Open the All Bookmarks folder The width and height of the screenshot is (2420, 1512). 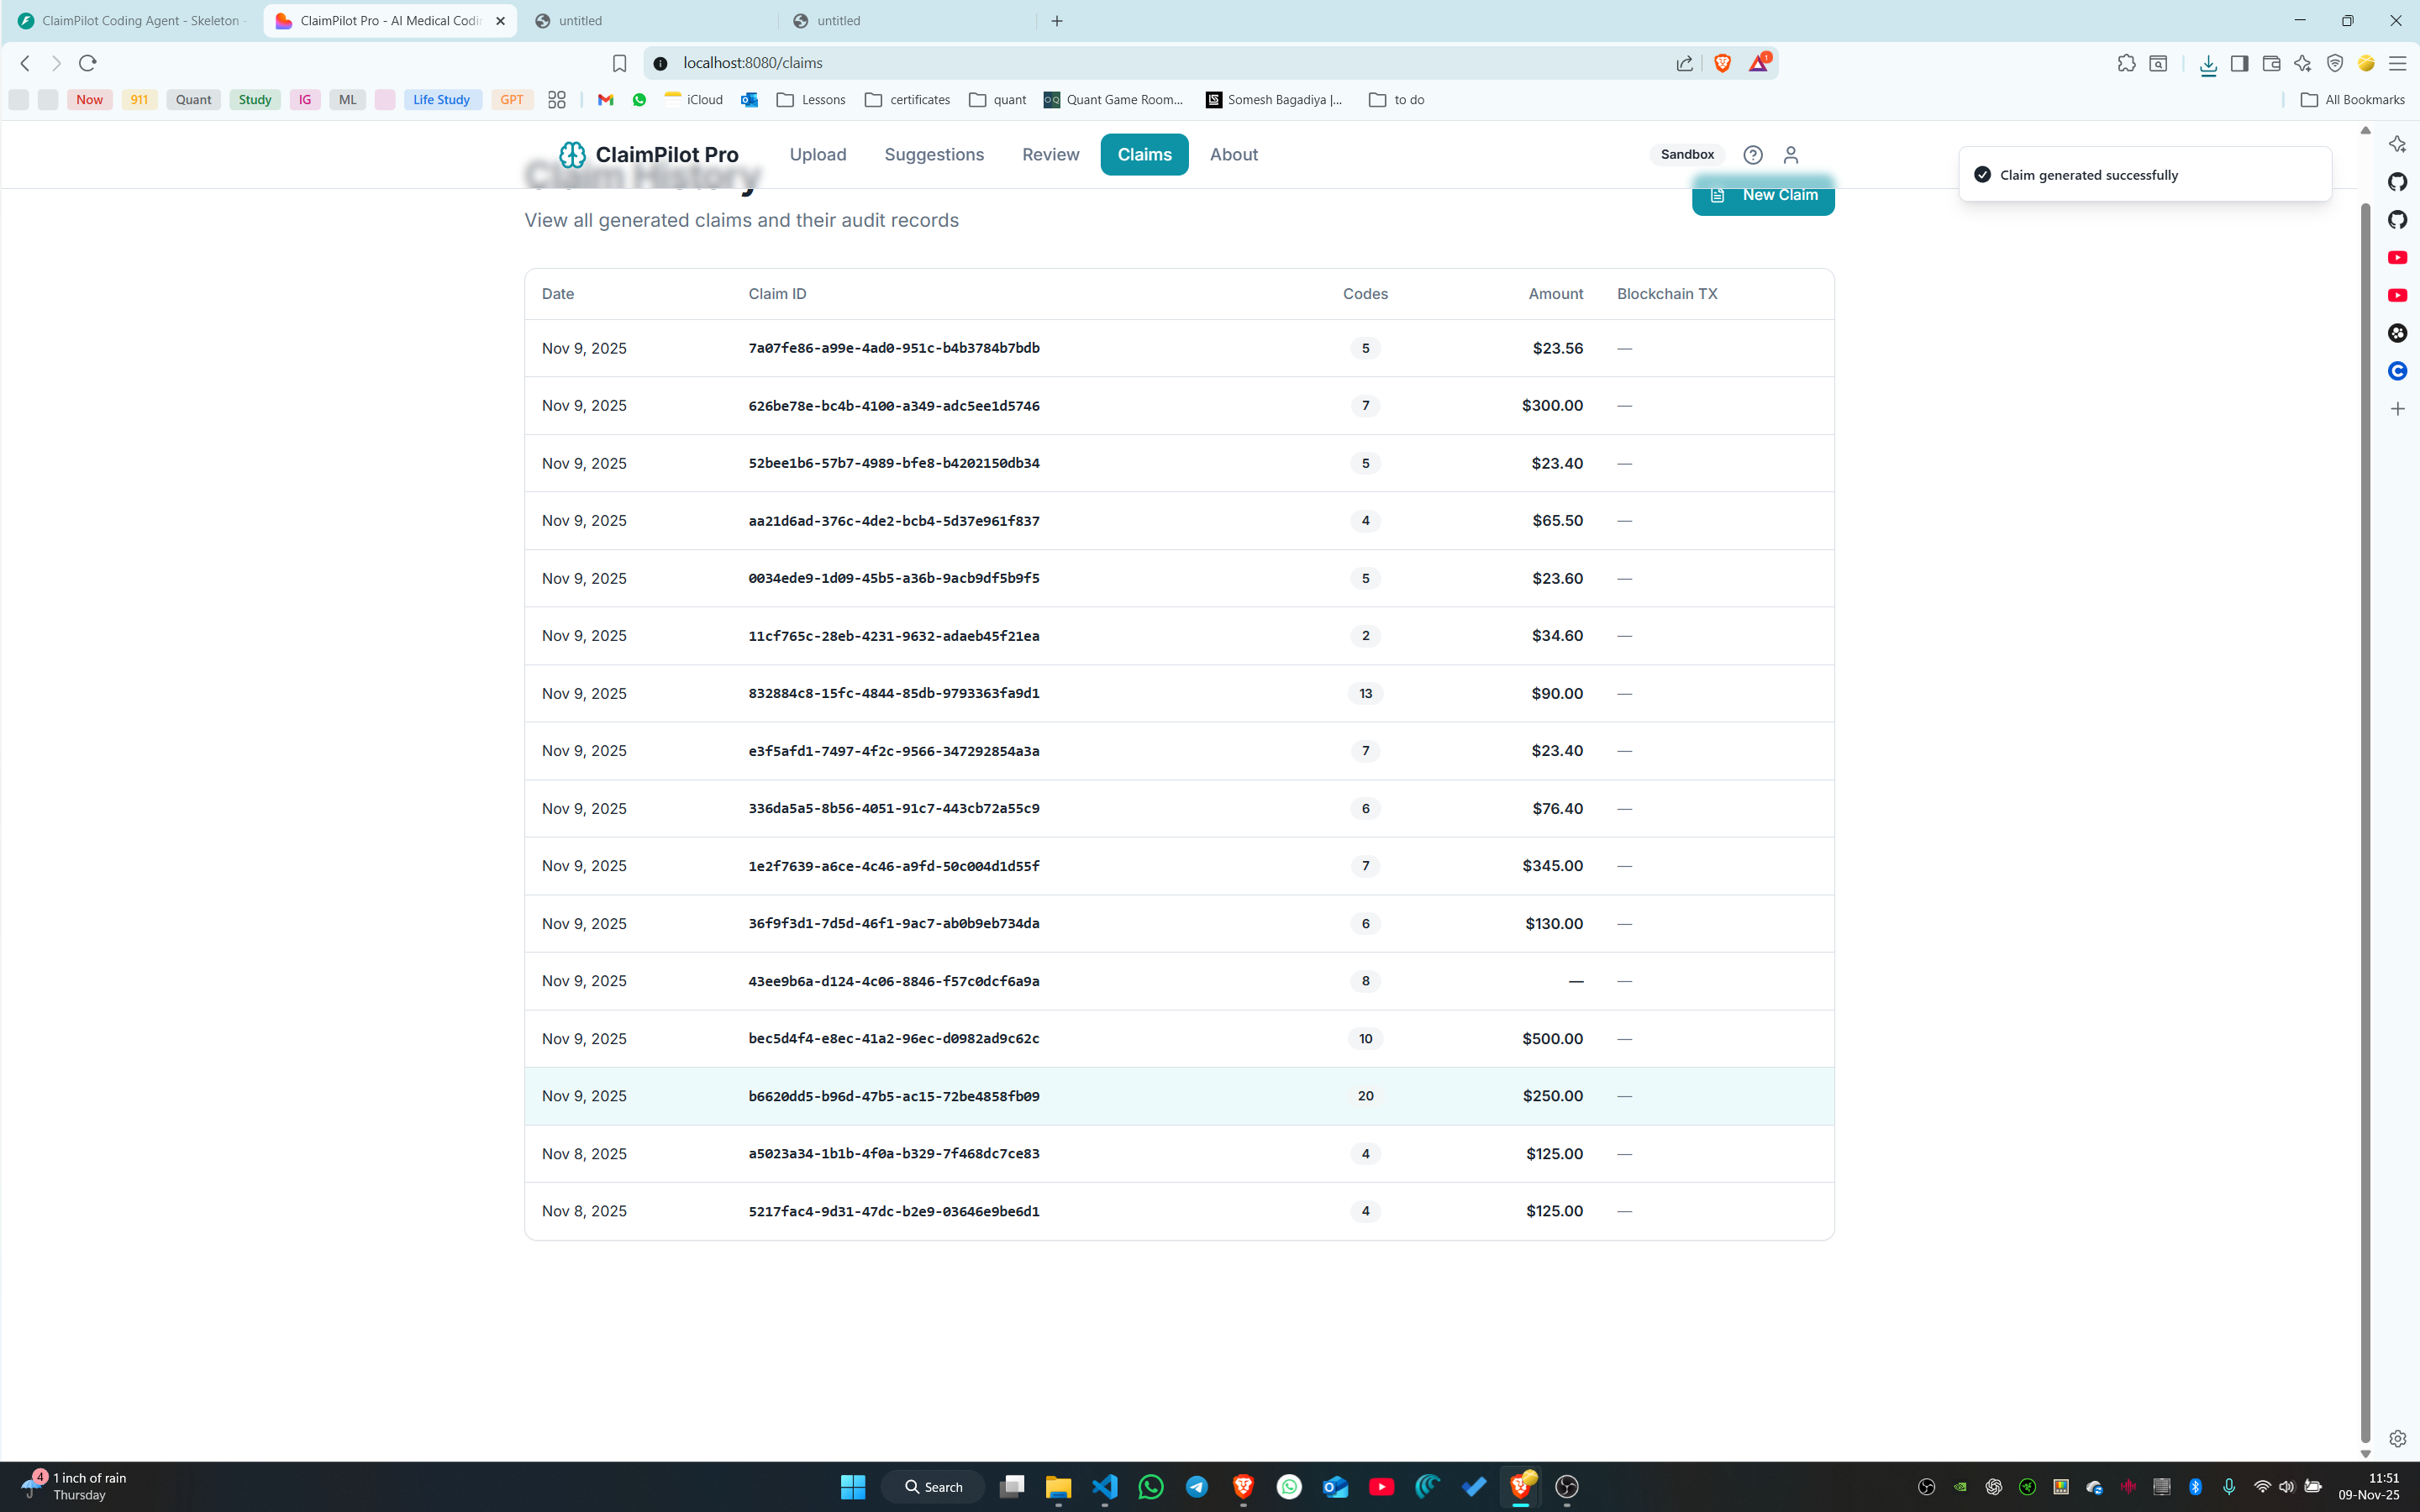pos(2353,99)
